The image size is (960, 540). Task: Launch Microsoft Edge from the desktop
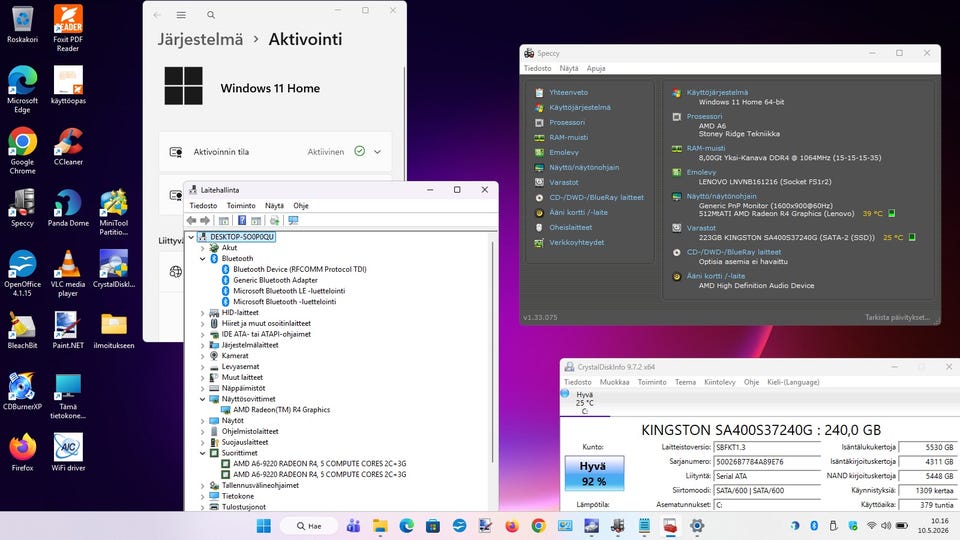[23, 89]
